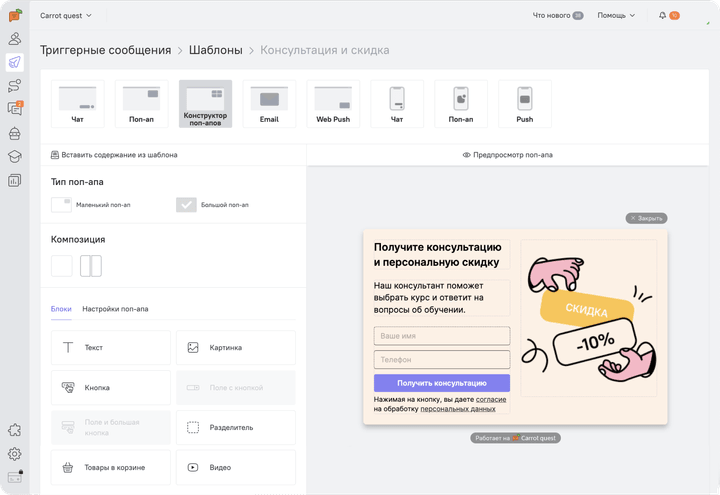Open Что нового updates
This screenshot has width=720, height=495.
point(557,15)
